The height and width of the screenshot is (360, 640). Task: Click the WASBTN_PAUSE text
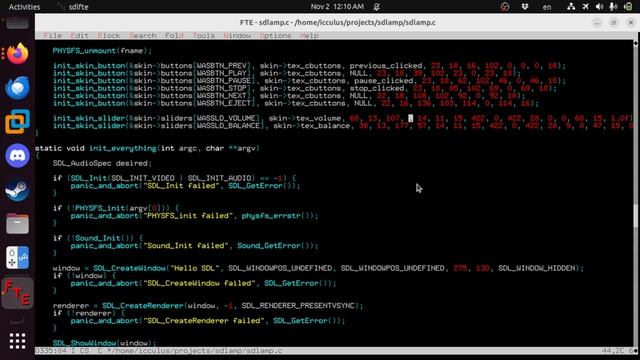224,81
